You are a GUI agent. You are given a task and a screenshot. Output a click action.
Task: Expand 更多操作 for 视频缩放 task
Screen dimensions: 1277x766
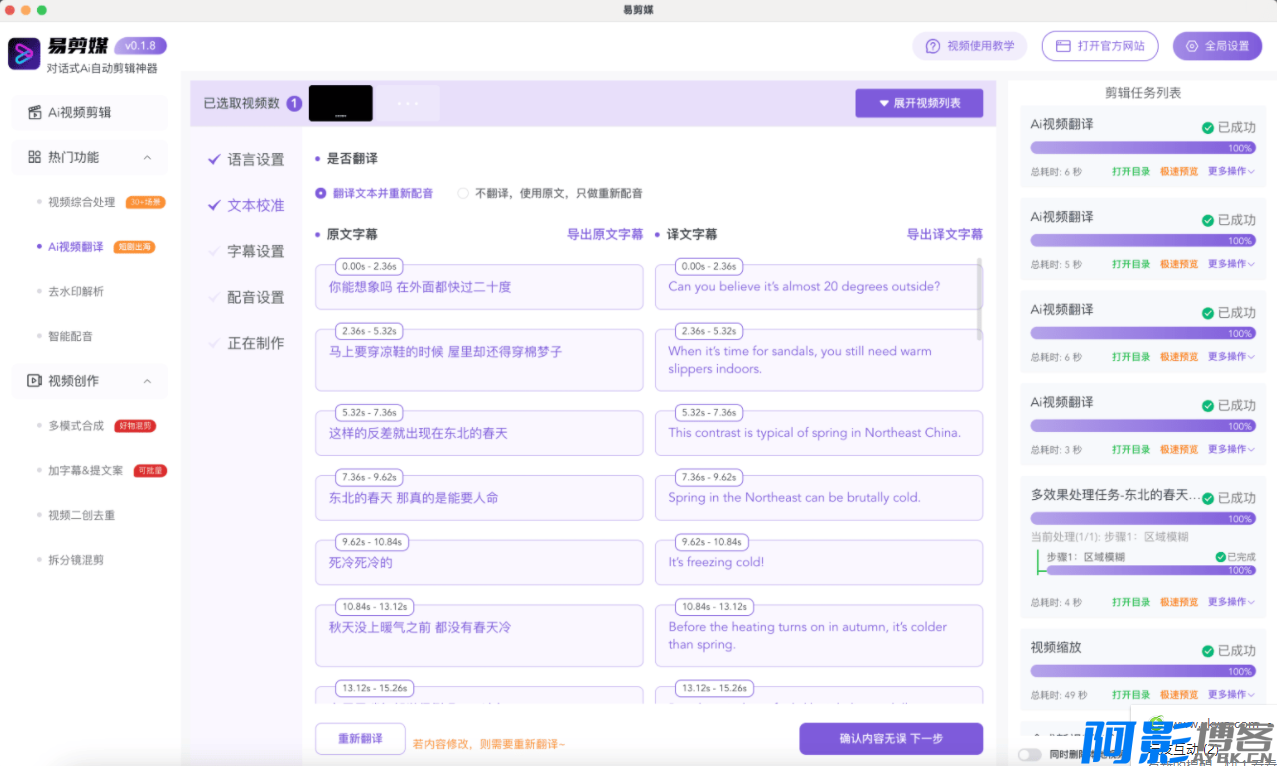click(1231, 694)
